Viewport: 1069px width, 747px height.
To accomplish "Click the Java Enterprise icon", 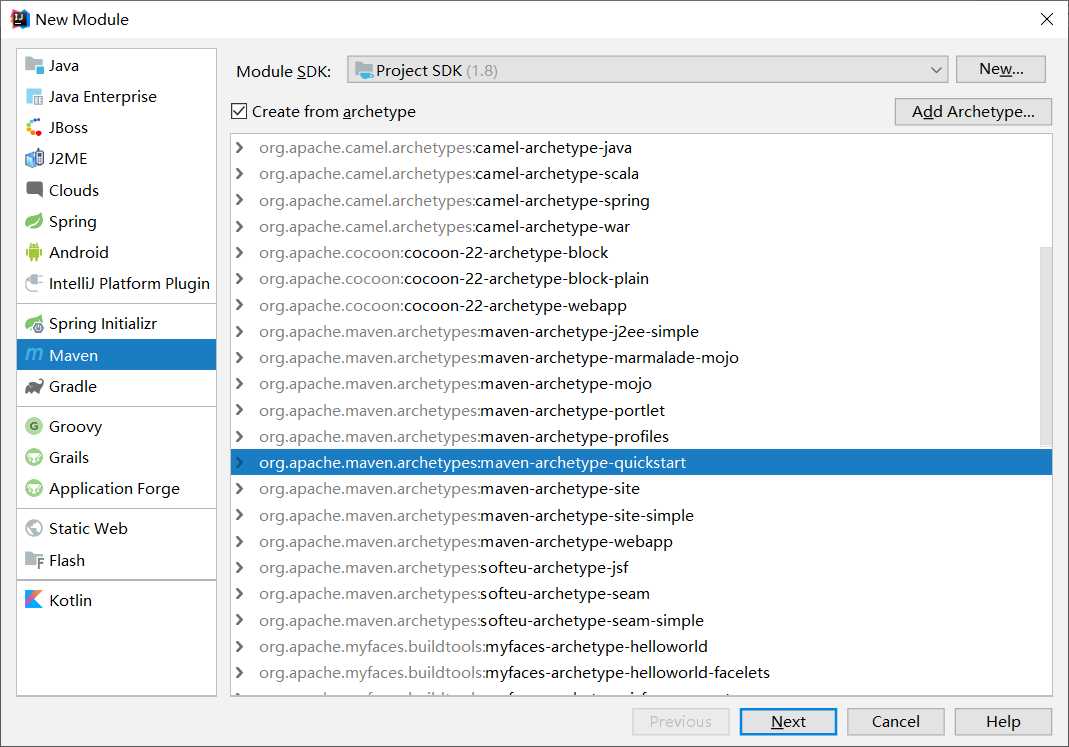I will click(34, 97).
